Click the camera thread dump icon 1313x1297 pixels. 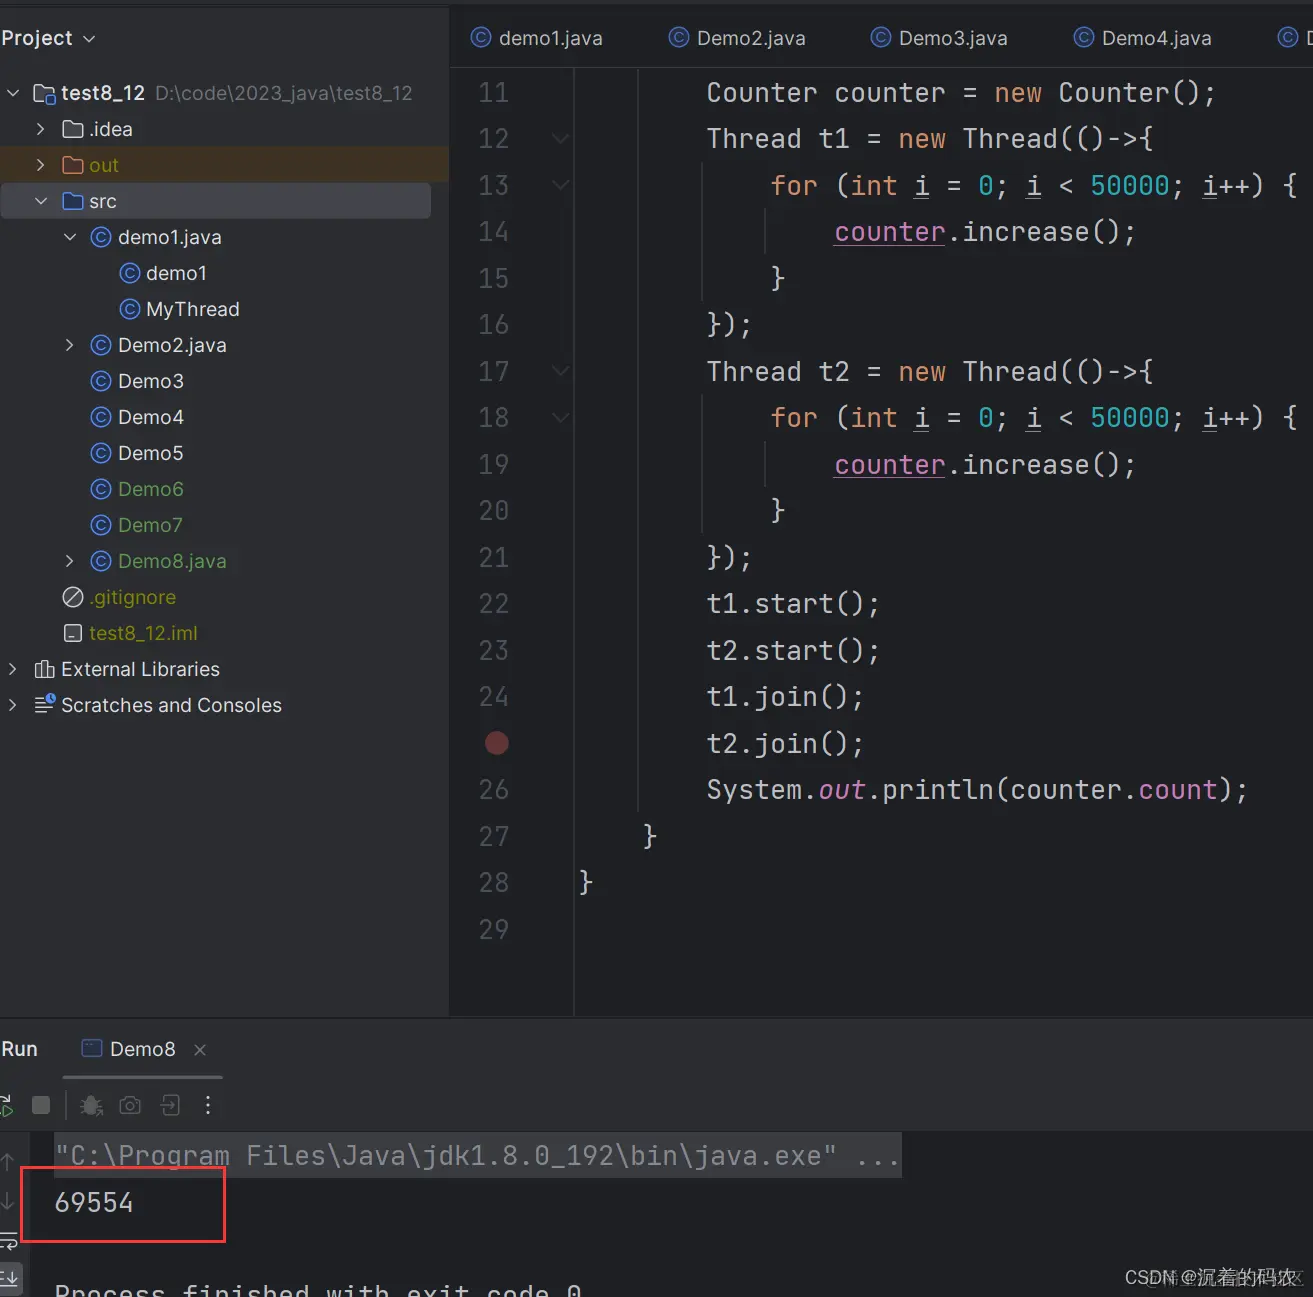130,1105
